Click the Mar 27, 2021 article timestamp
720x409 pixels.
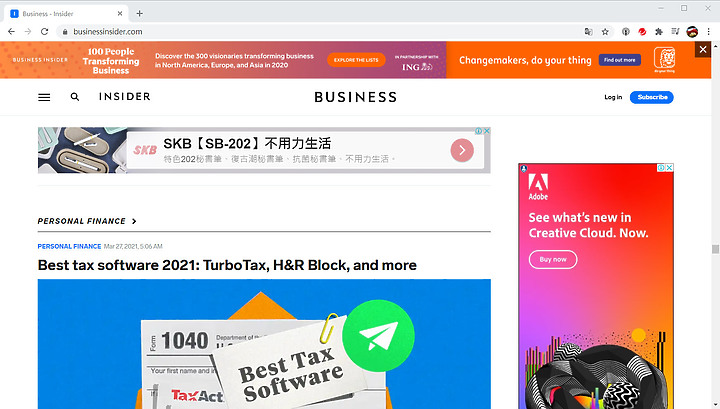coord(133,247)
